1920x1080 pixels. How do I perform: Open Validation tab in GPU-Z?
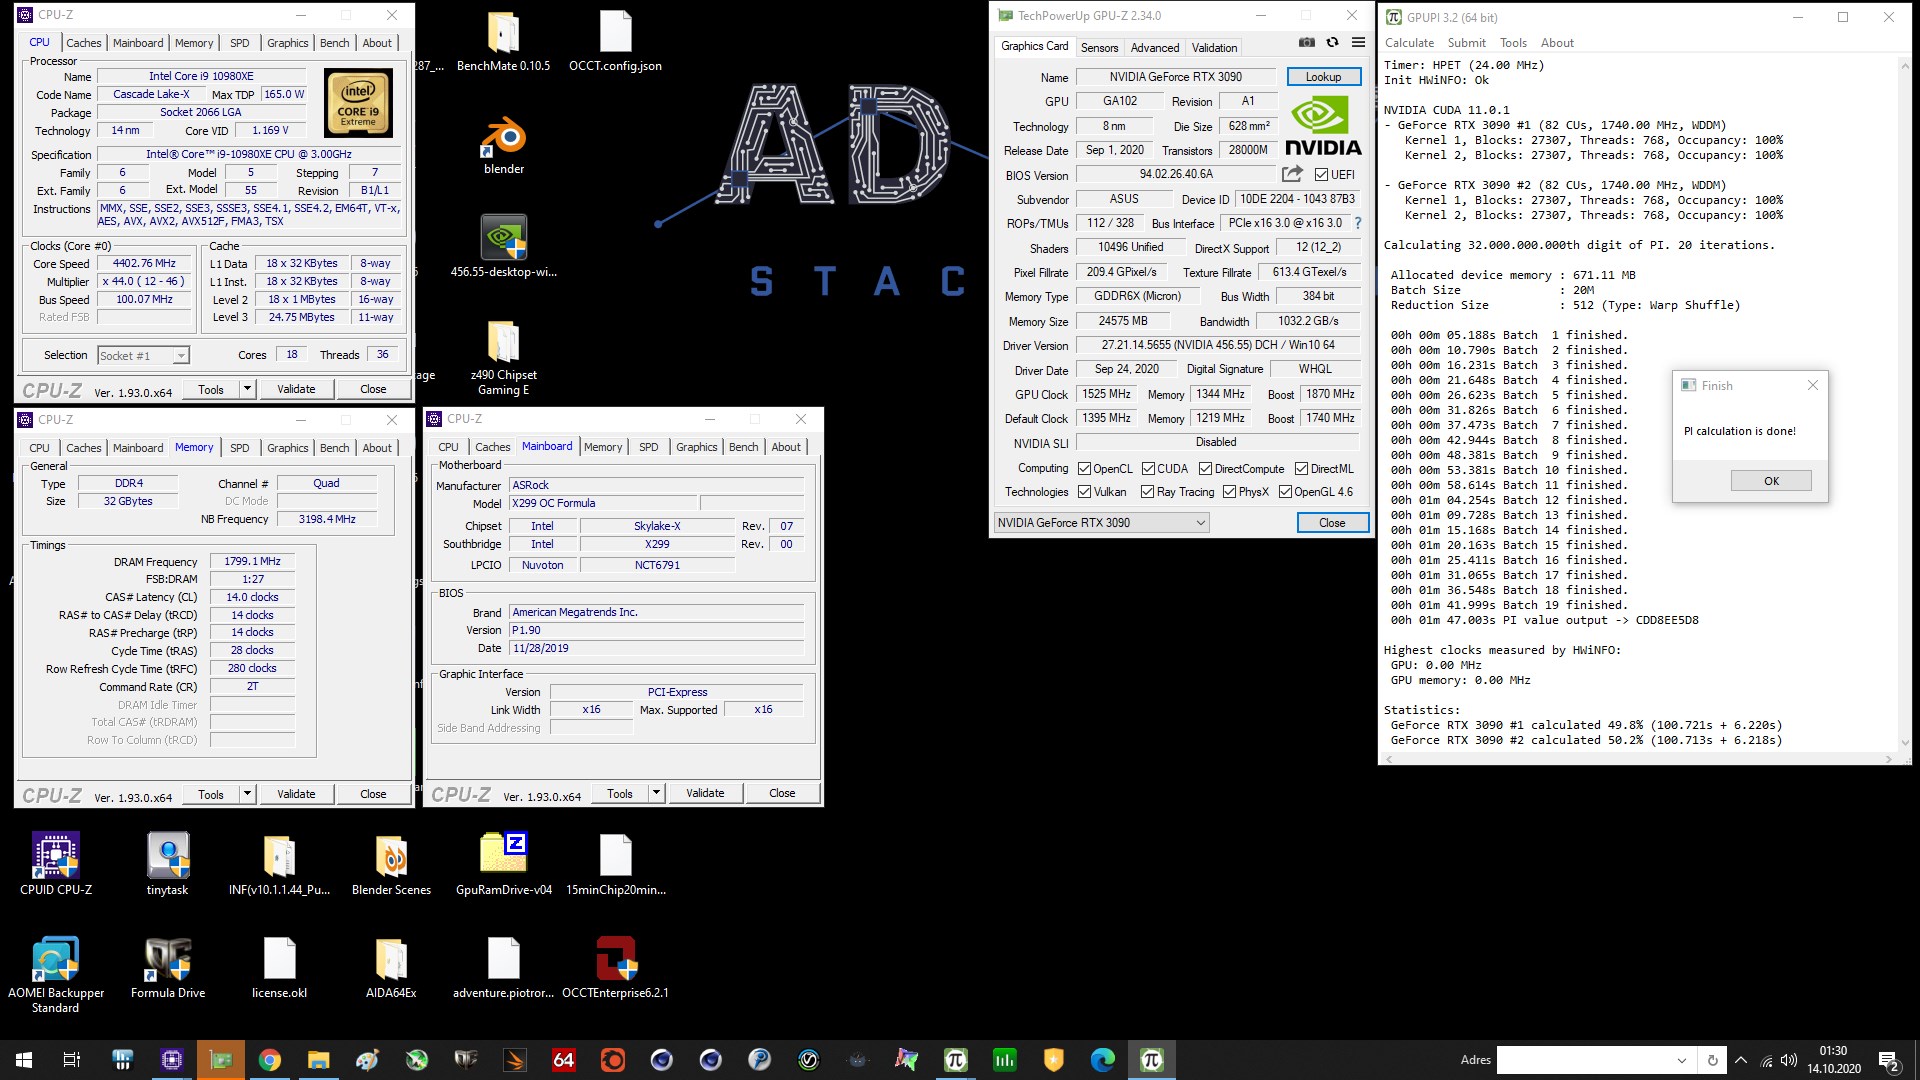[1214, 47]
